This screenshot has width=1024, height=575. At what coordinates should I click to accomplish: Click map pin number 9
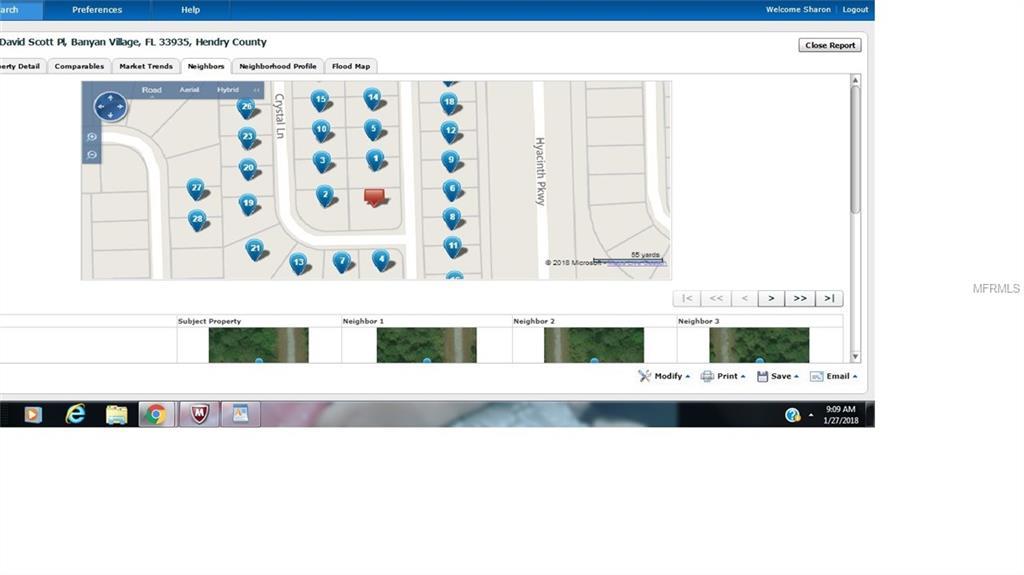pyautogui.click(x=451, y=161)
